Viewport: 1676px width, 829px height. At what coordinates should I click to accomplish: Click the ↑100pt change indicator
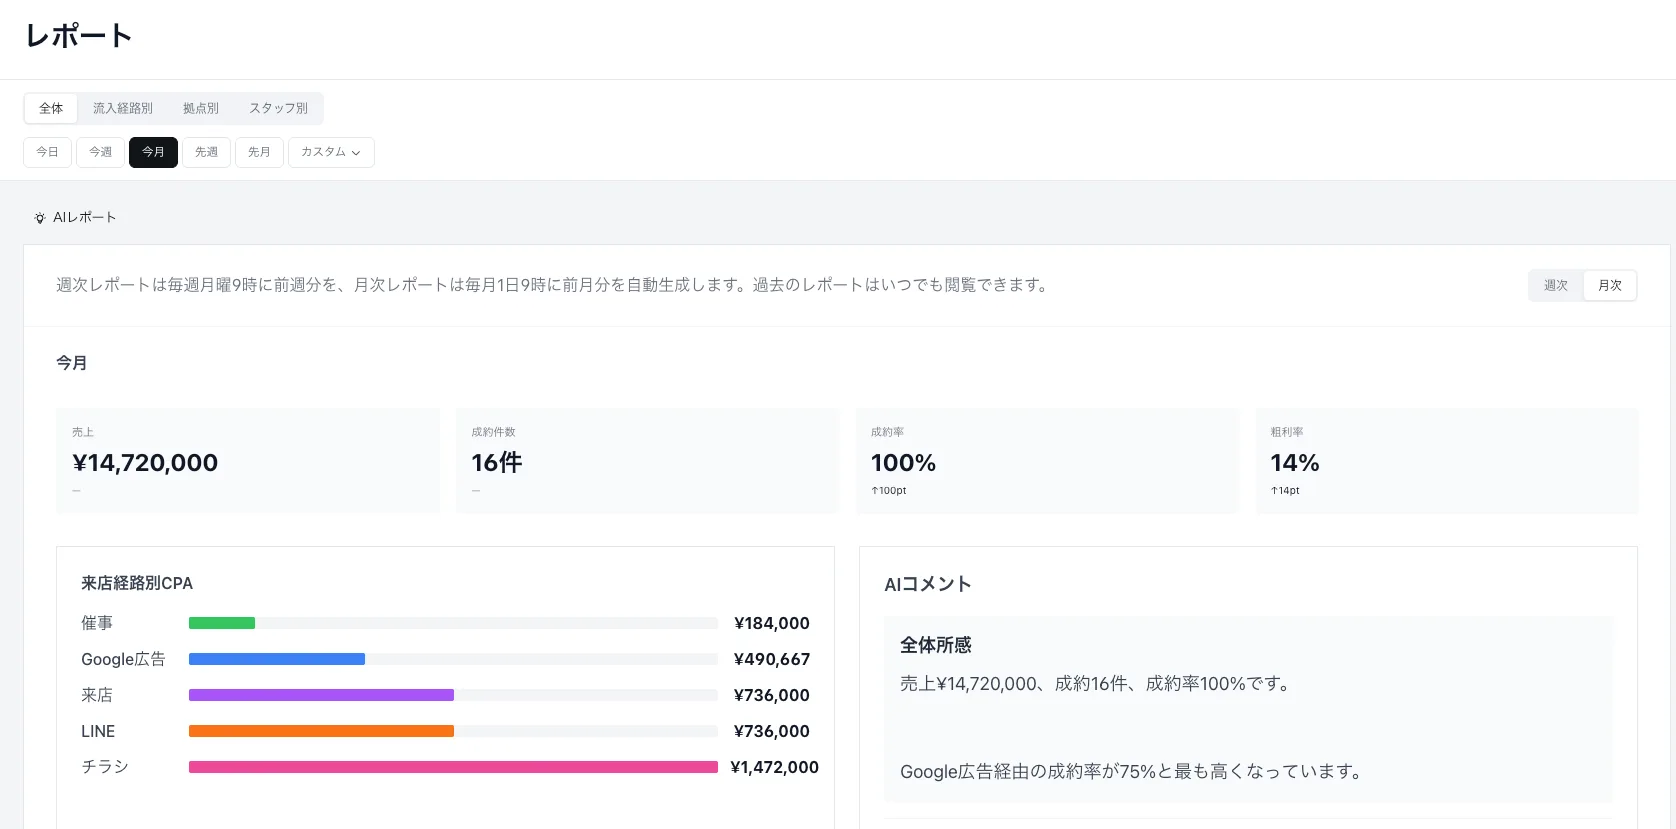point(889,491)
